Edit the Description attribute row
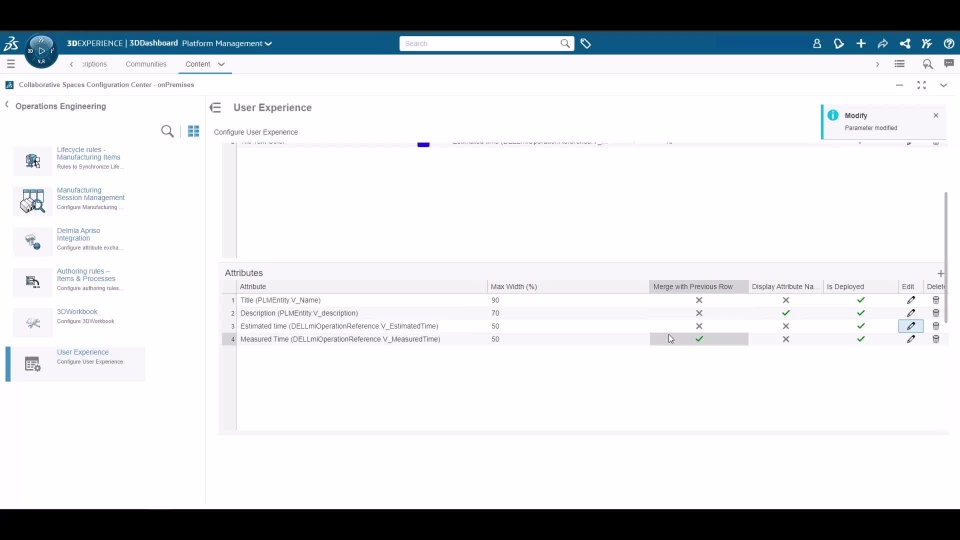 tap(911, 313)
